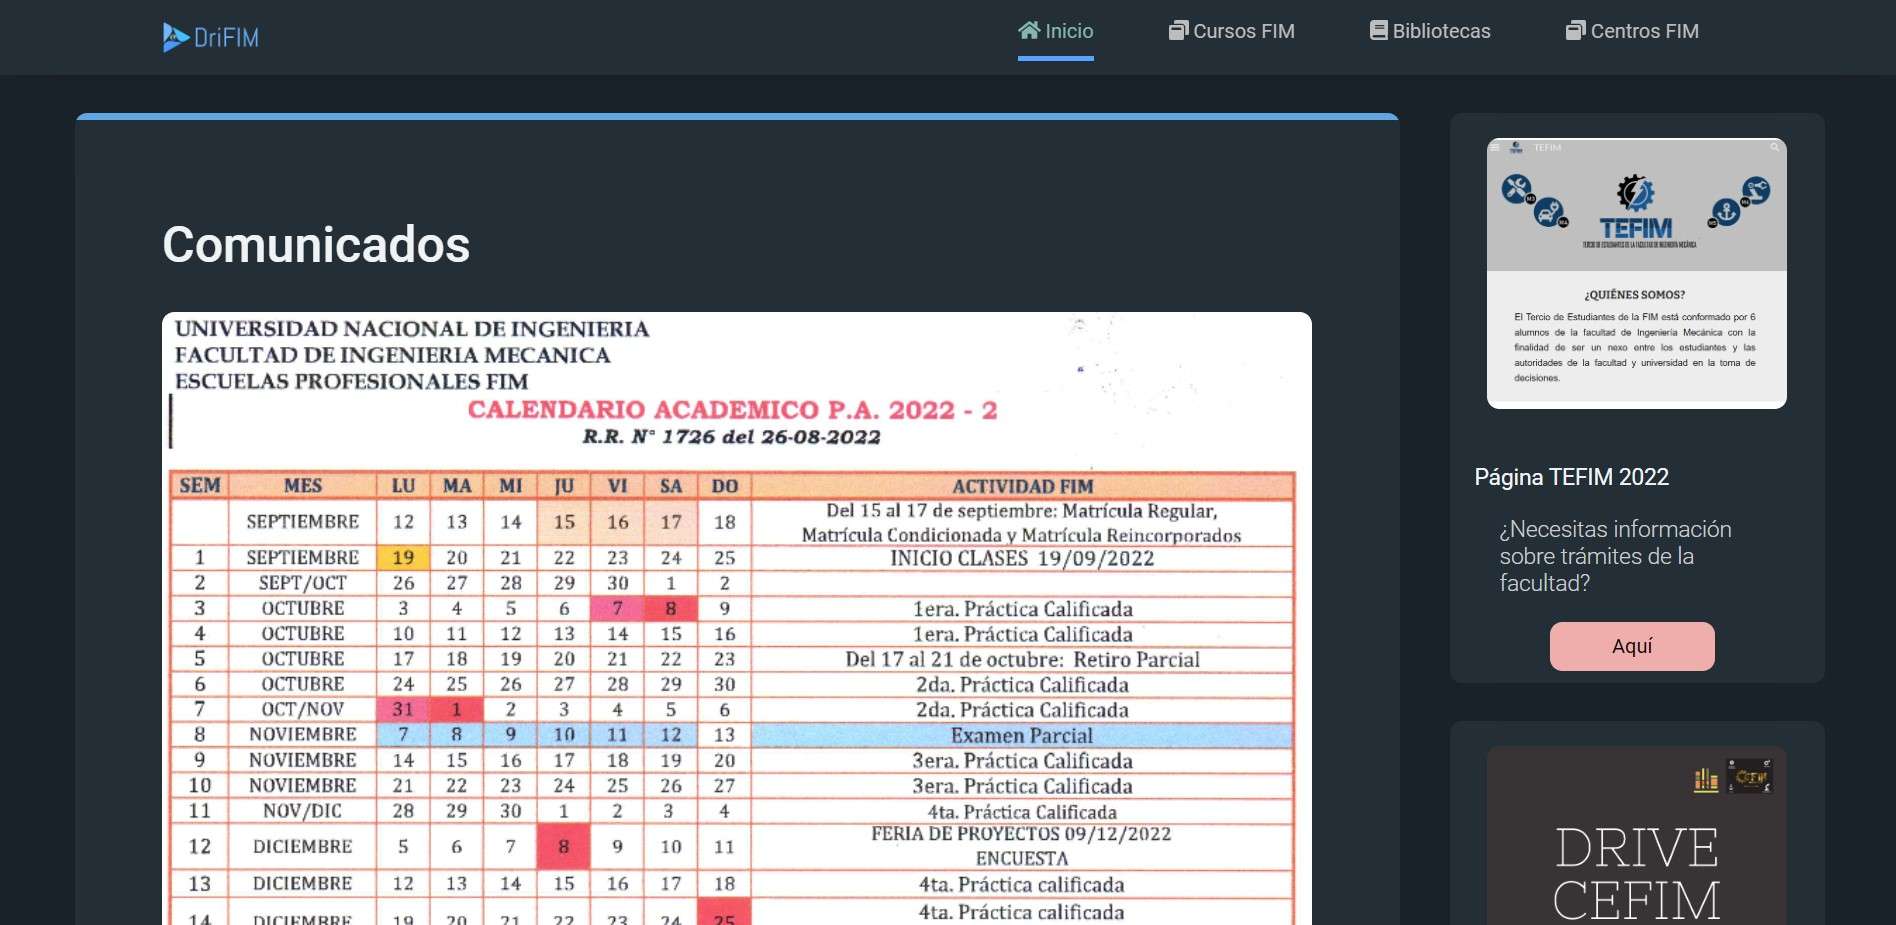Open the ¿Quiénes somos? text in TEFIM preview

pos(1634,295)
